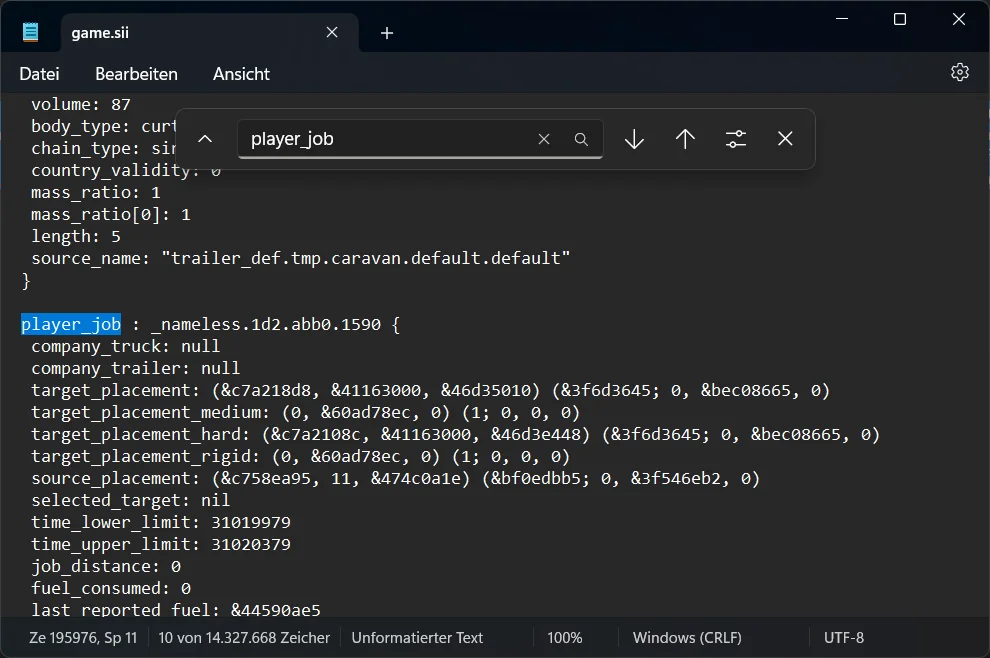
Task: Click the target_placement_hard line
Action: coord(455,435)
